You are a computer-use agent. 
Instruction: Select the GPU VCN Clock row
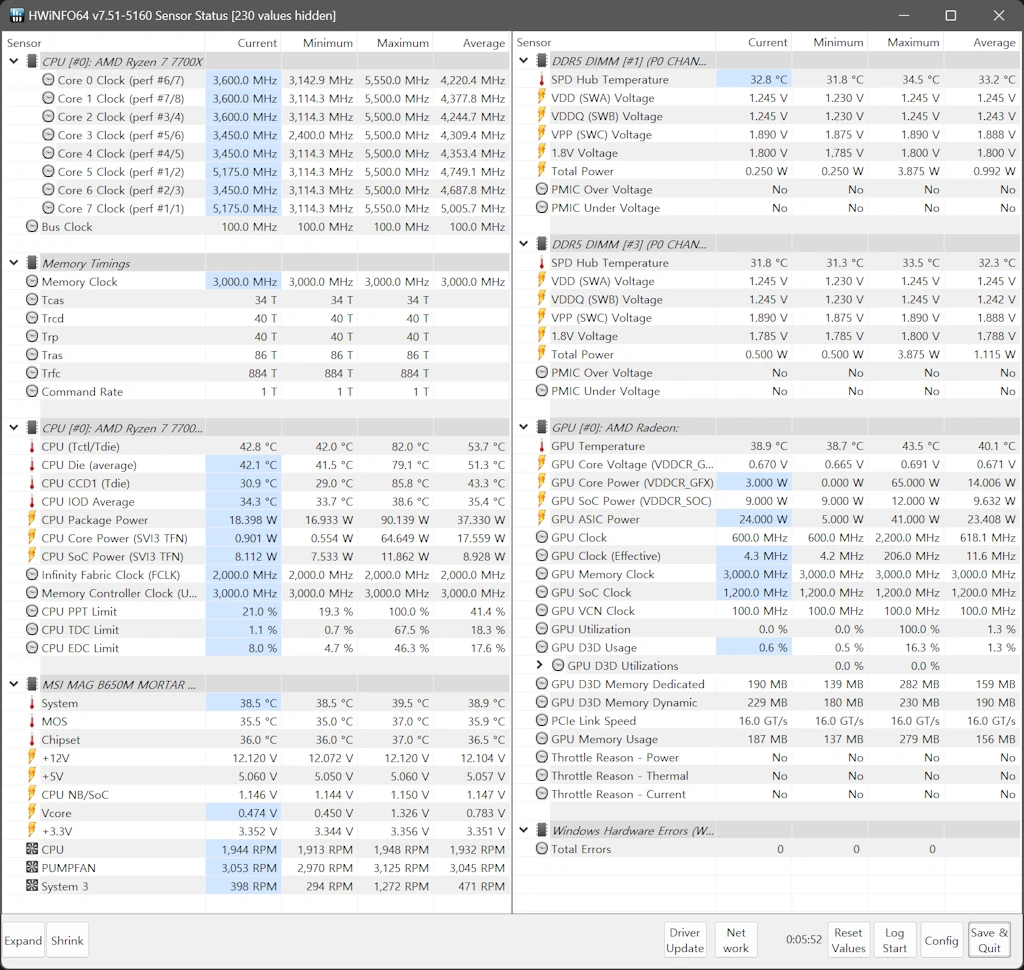coord(766,611)
